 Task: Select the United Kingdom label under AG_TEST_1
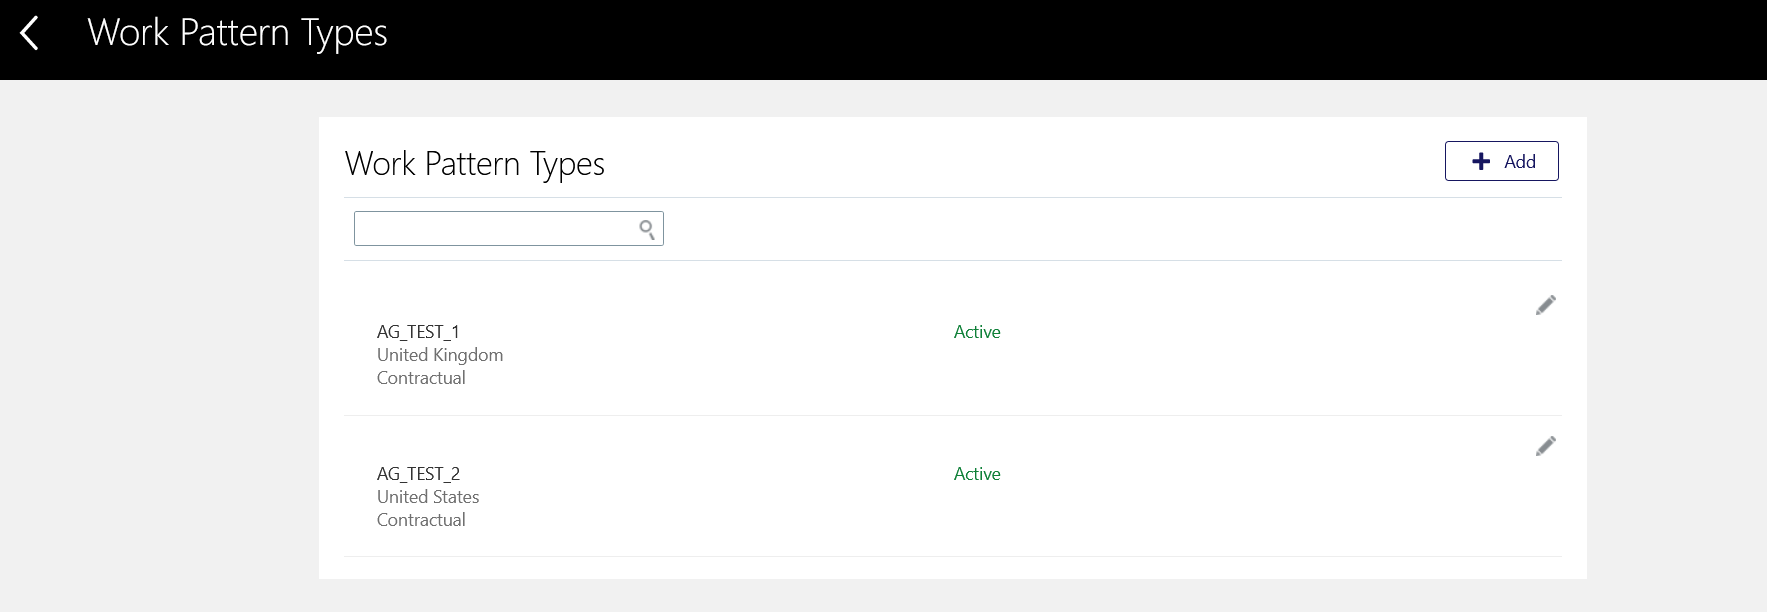click(439, 354)
